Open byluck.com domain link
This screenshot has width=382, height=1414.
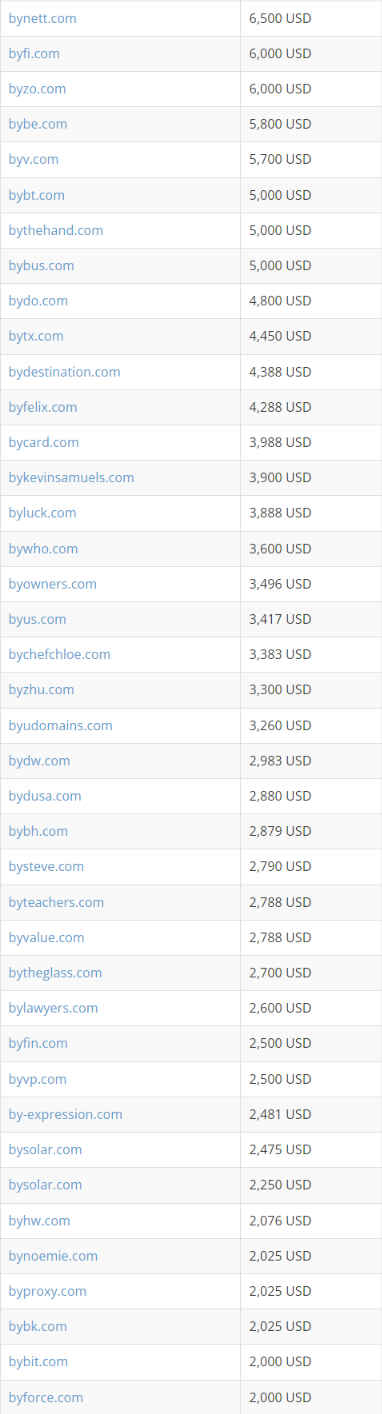pyautogui.click(x=42, y=512)
